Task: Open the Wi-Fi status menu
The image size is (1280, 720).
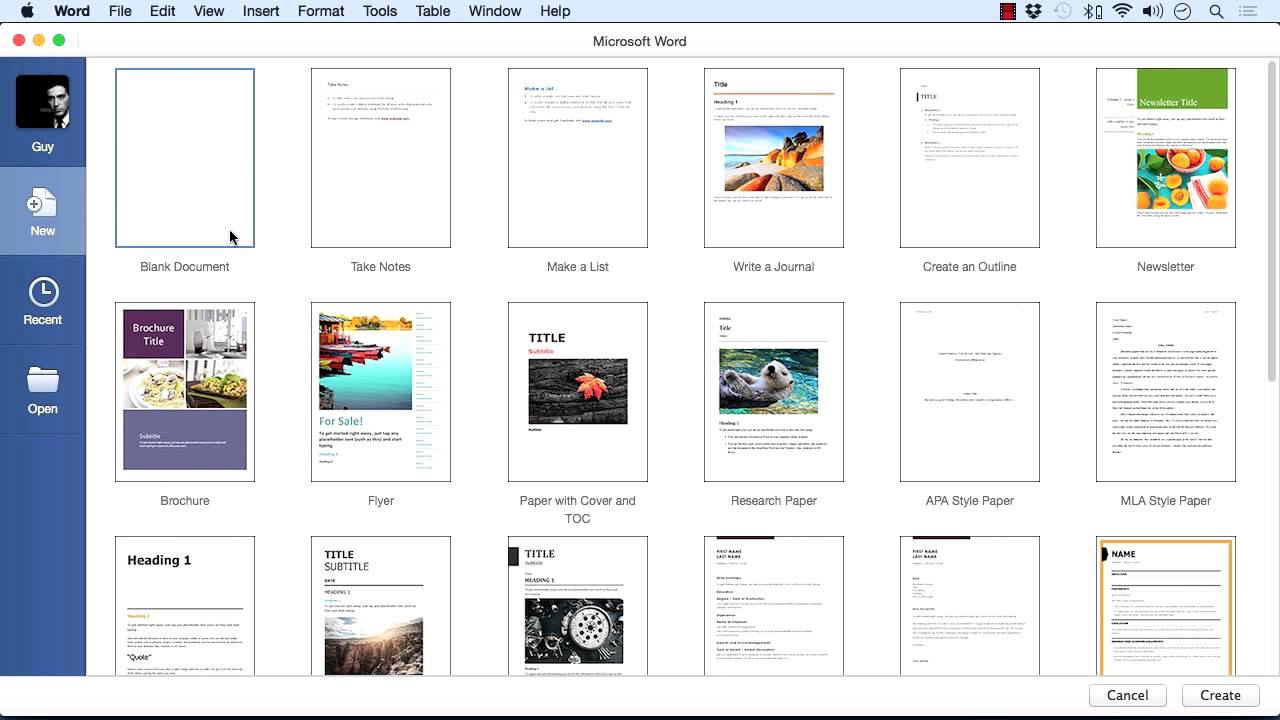Action: 1122,11
